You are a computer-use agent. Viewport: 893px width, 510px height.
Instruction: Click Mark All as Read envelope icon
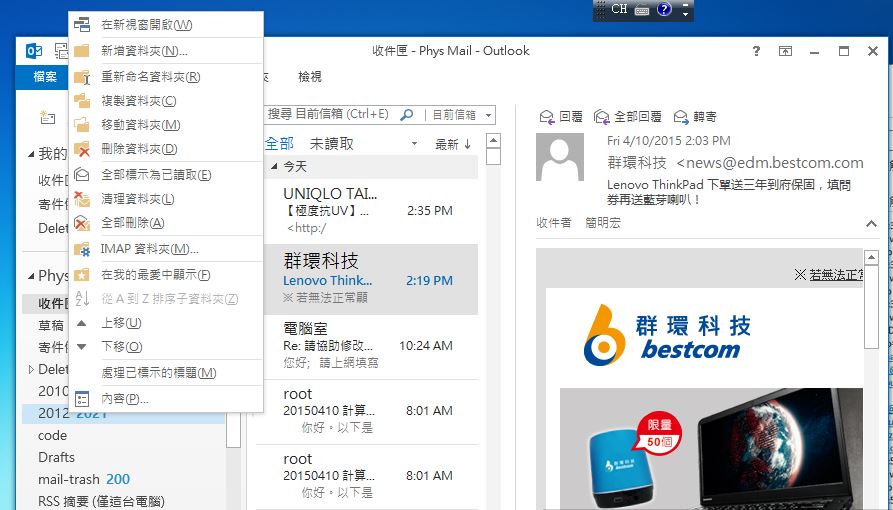[x=82, y=174]
